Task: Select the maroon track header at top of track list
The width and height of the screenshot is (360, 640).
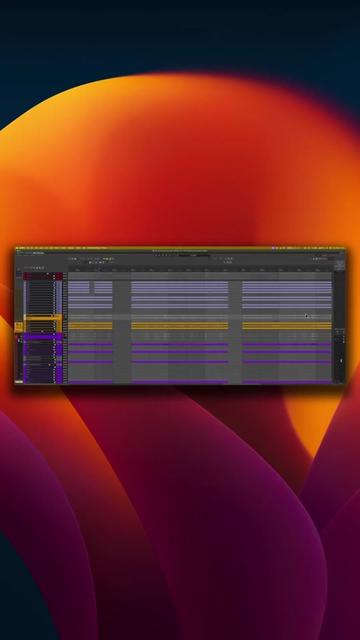Action: coord(43,276)
